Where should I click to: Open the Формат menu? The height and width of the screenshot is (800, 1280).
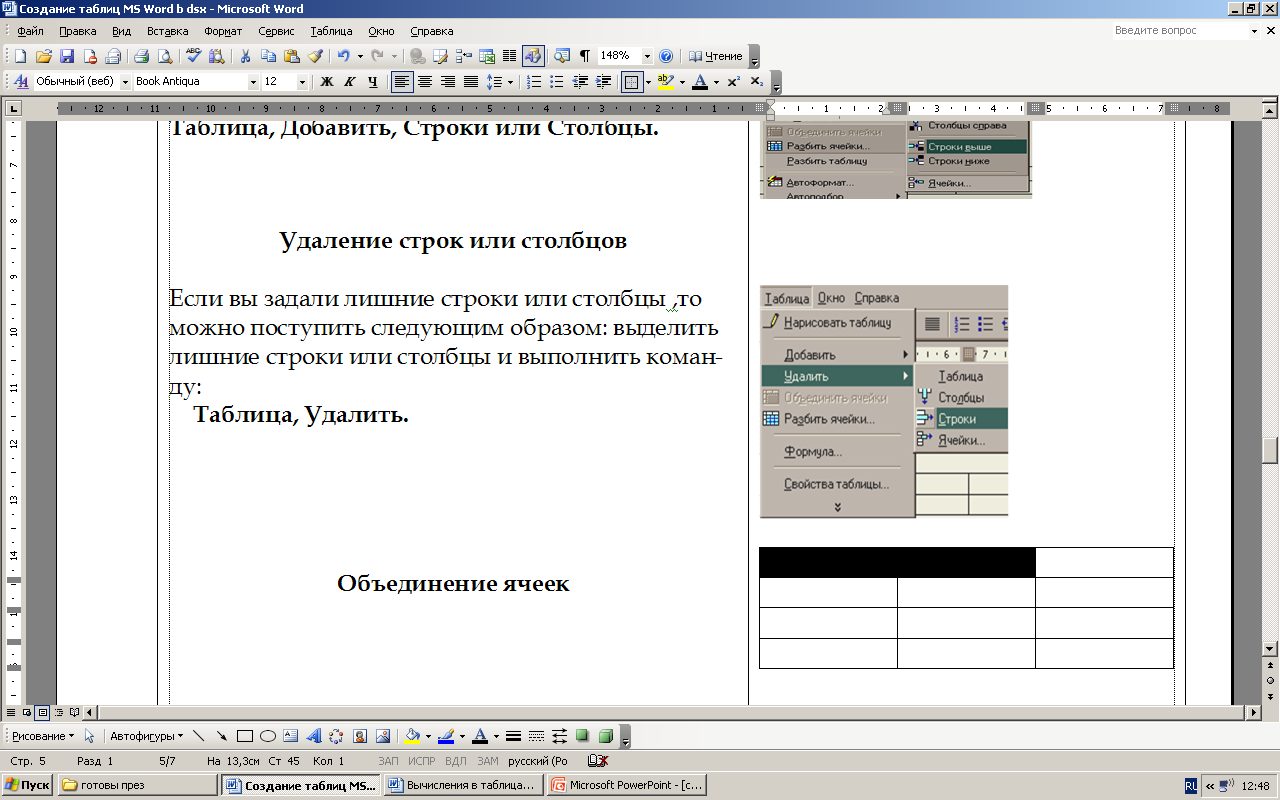tap(223, 31)
